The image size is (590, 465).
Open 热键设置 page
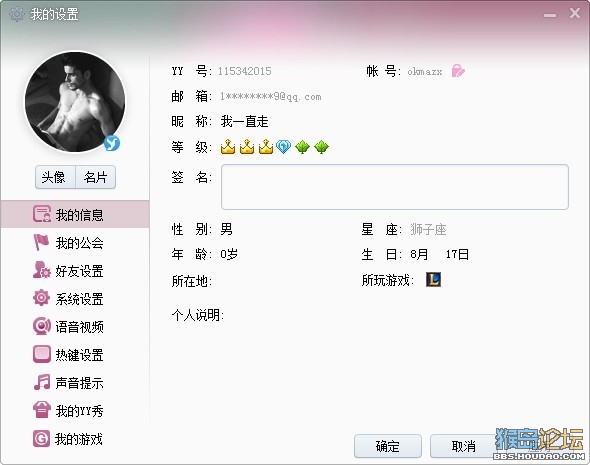75,355
